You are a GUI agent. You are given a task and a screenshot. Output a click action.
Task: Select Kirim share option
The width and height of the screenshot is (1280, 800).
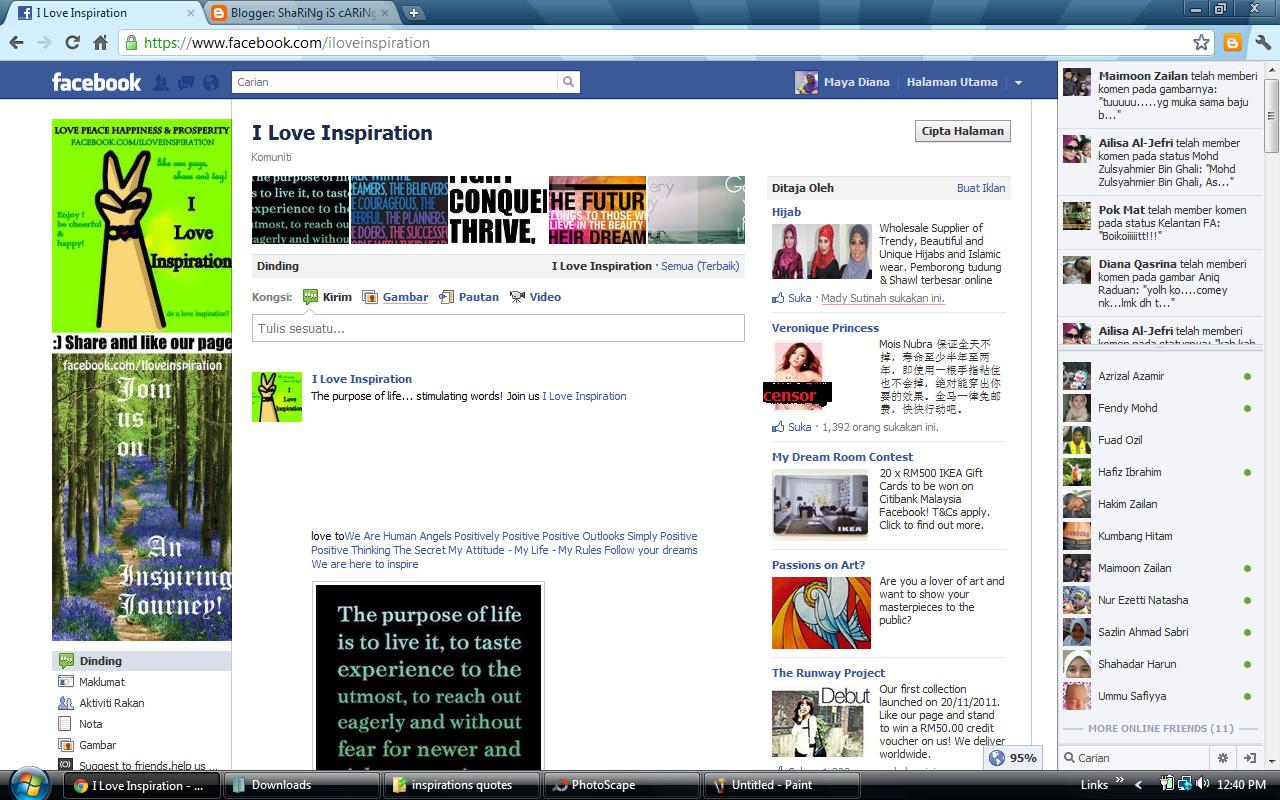point(327,297)
